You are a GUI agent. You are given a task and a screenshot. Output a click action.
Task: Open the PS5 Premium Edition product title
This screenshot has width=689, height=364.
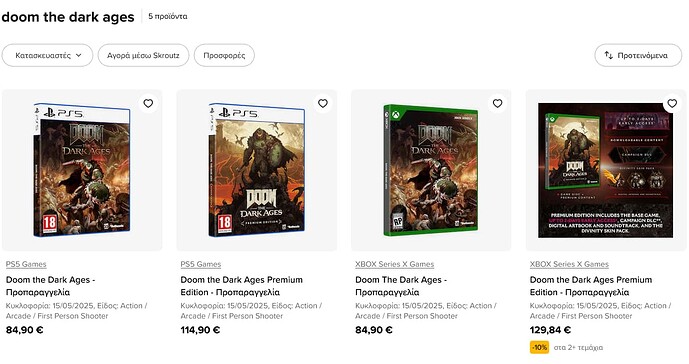pyautogui.click(x=242, y=286)
